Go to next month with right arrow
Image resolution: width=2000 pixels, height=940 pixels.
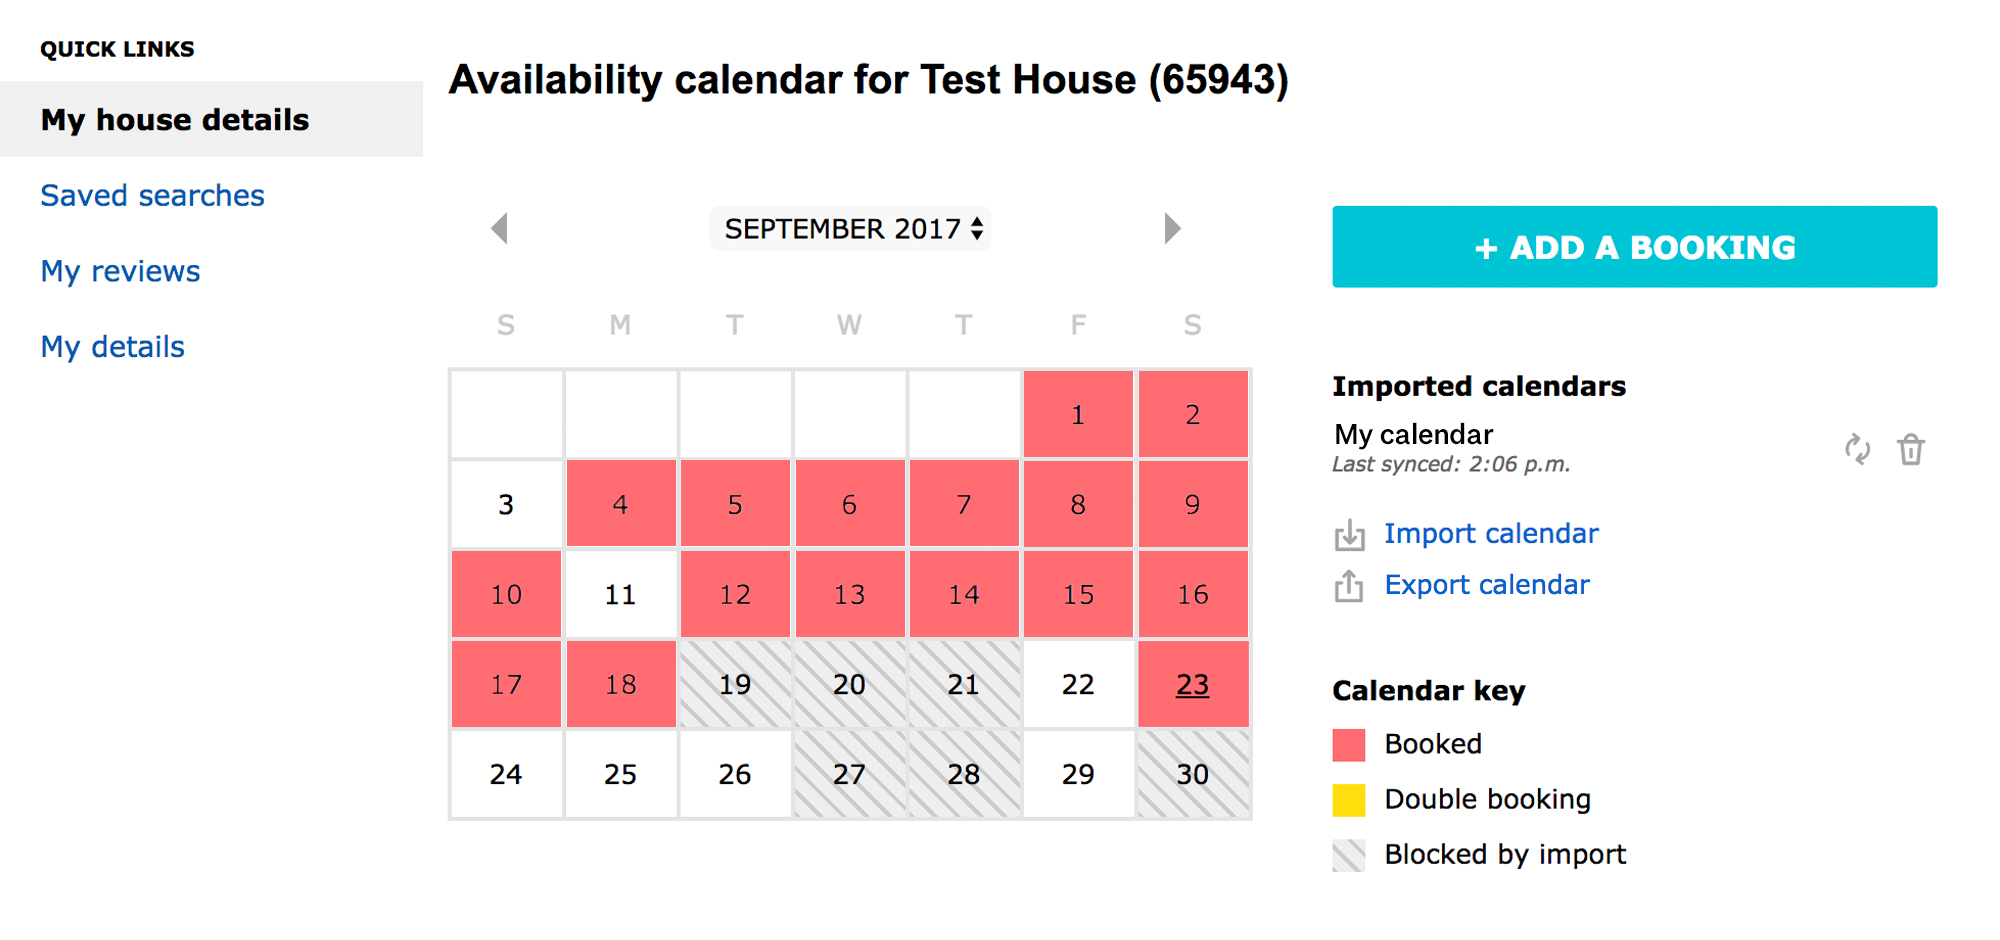pyautogui.click(x=1172, y=228)
